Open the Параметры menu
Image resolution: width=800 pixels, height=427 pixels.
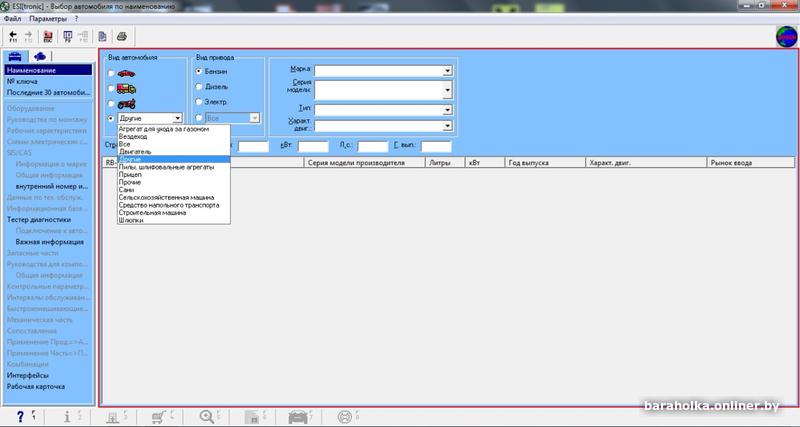(48, 19)
